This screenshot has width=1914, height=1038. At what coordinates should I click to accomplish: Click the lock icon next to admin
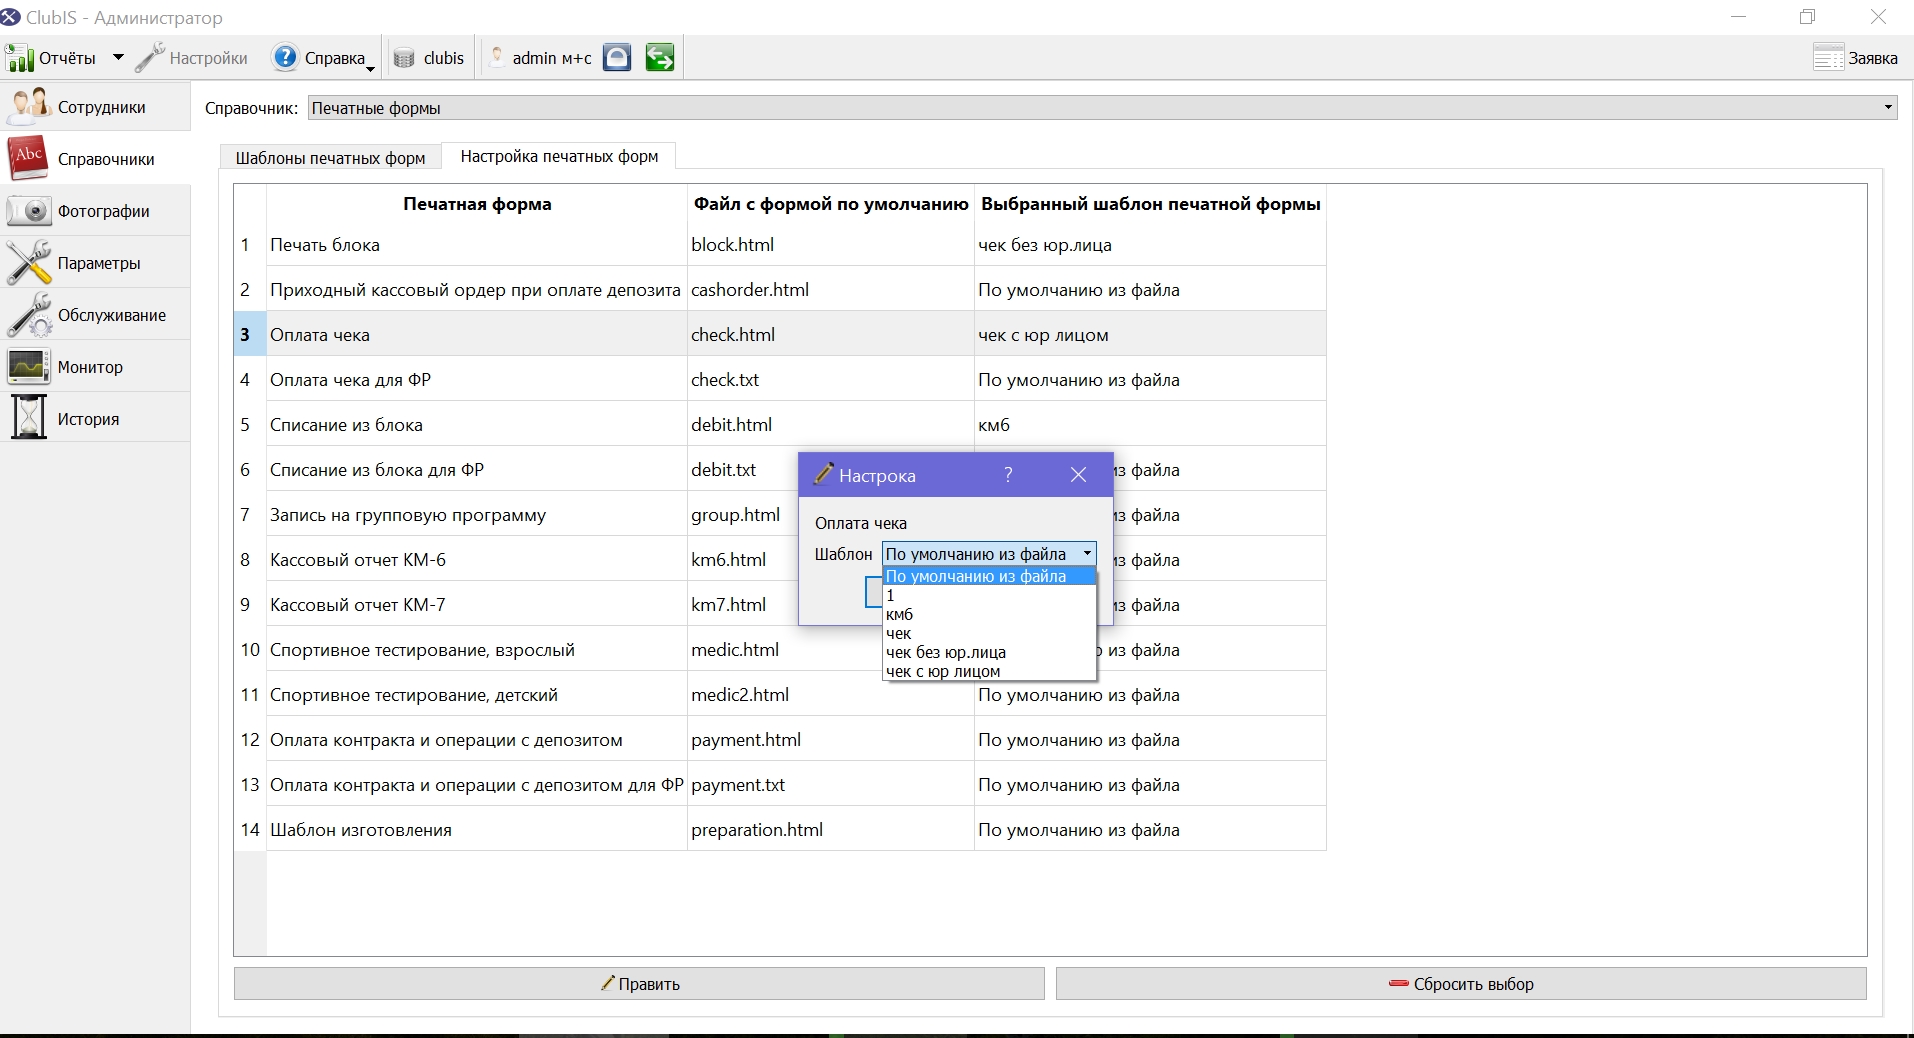617,58
